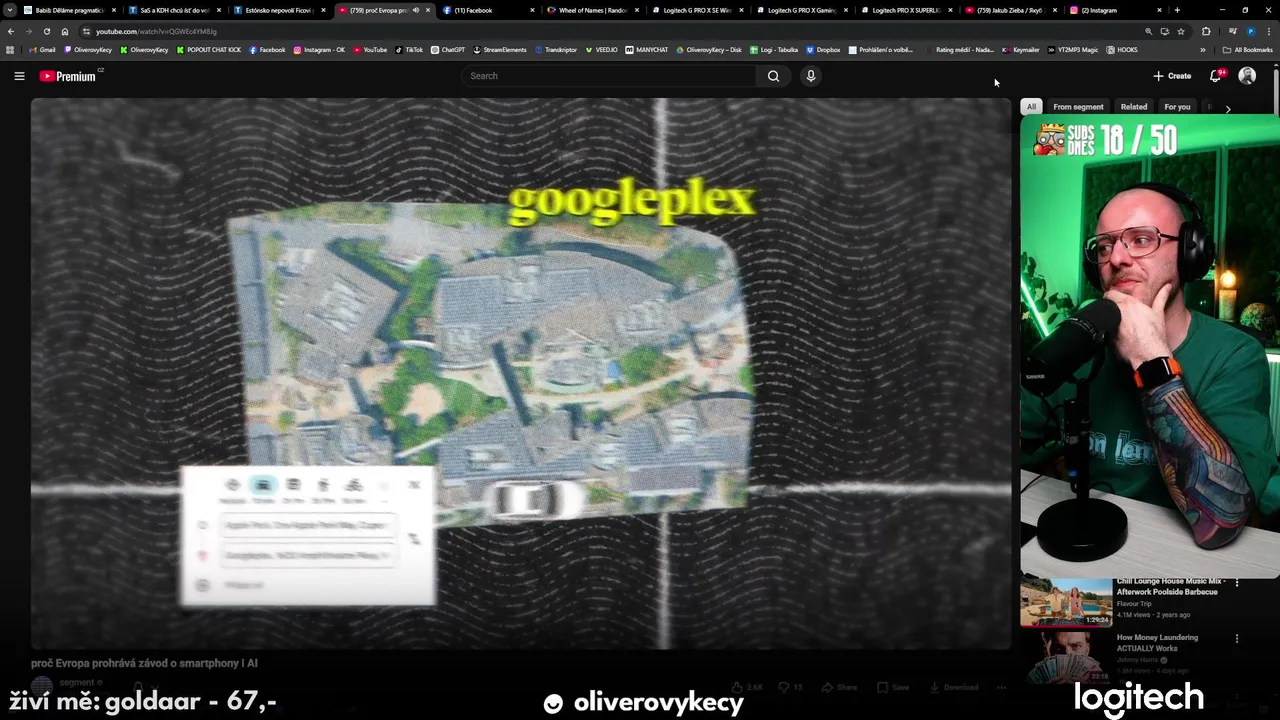Select the From segment filter chip
Viewport: 1280px width, 720px height.
(x=1078, y=107)
